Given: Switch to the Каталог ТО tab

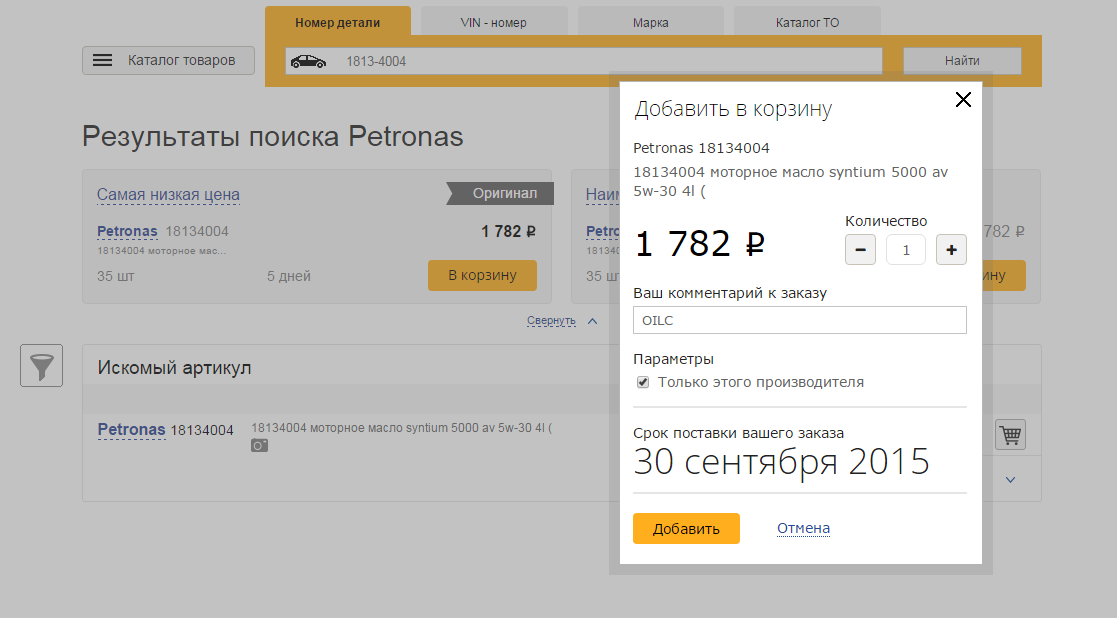Looking at the screenshot, I should (807, 22).
